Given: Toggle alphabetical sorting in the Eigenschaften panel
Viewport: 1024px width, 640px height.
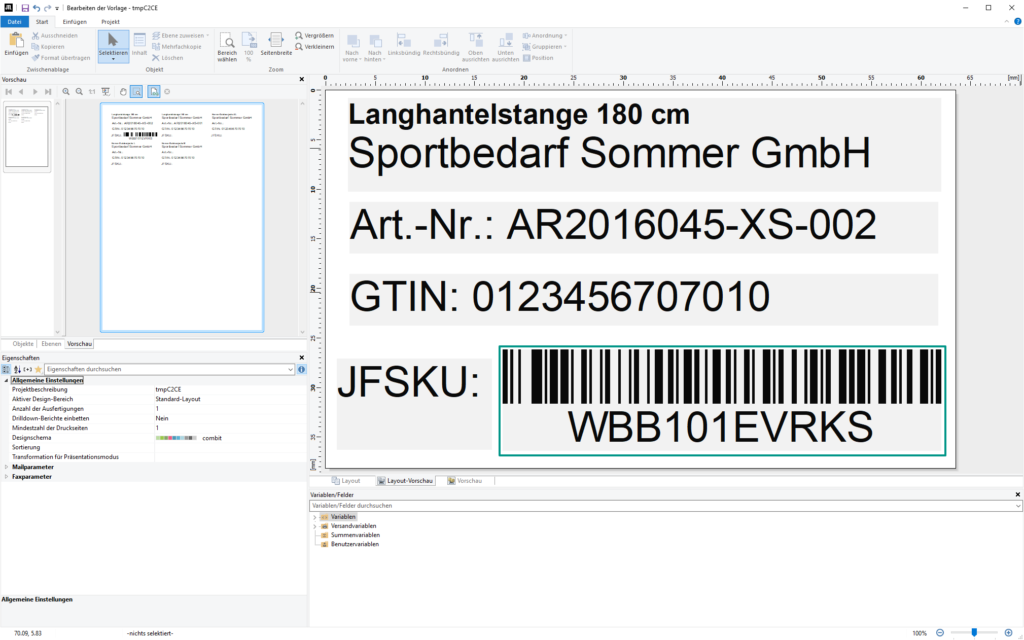Looking at the screenshot, I should point(17,369).
